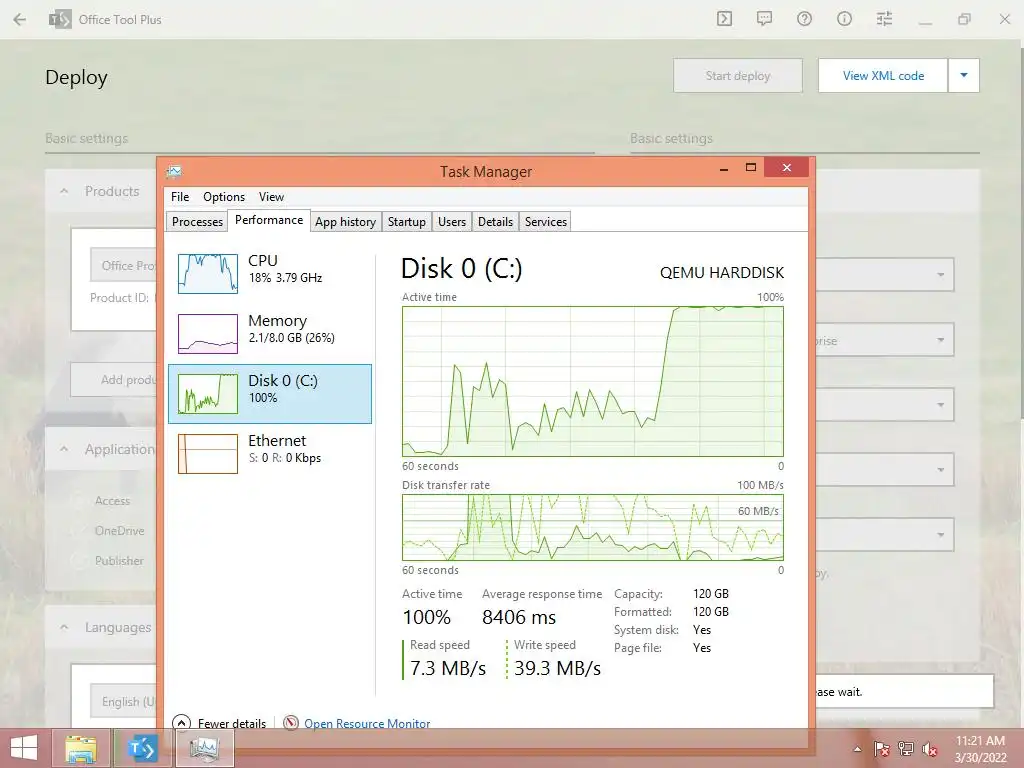Switch to the App history tab
The image size is (1024, 768).
[x=345, y=221]
